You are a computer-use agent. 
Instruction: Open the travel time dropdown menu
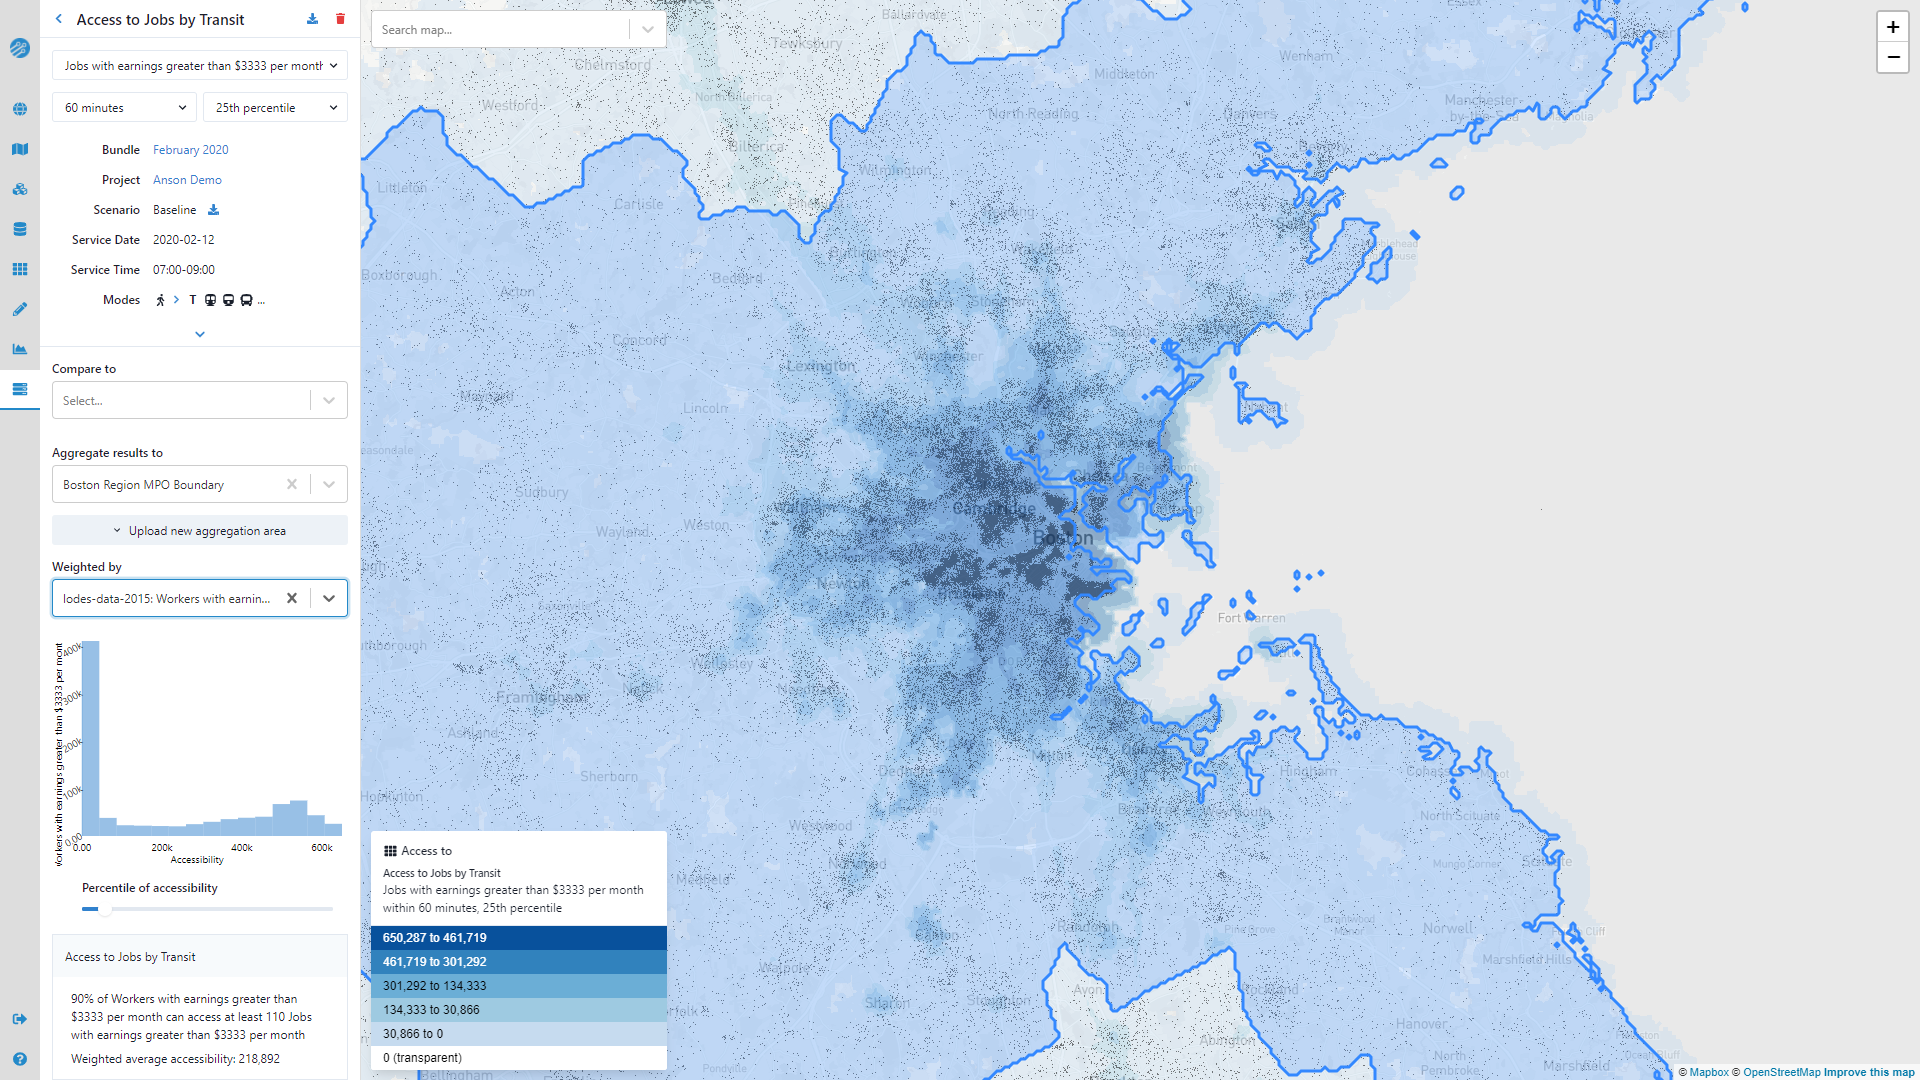click(x=124, y=108)
